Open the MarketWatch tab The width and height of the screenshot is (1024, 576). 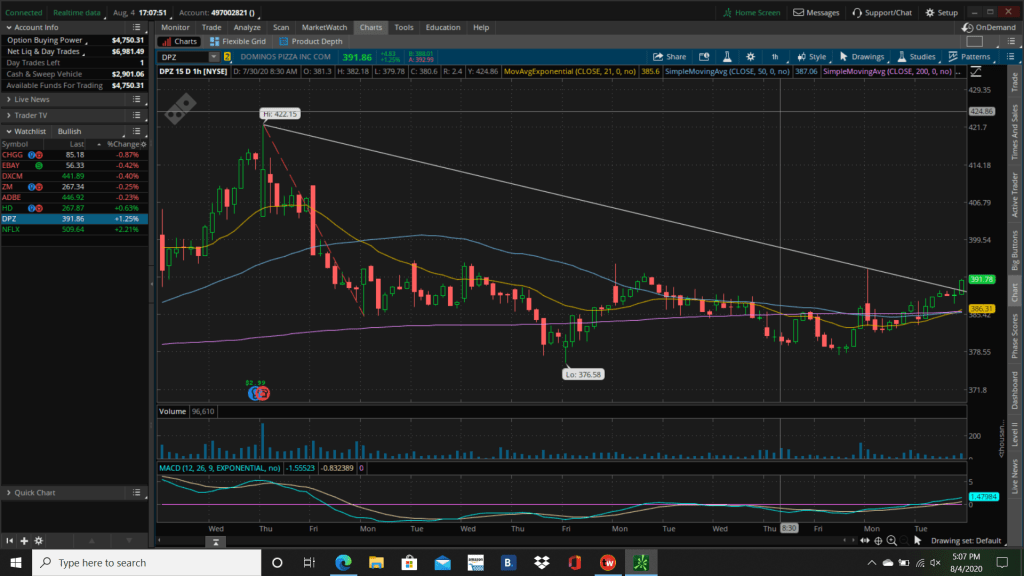click(x=325, y=27)
